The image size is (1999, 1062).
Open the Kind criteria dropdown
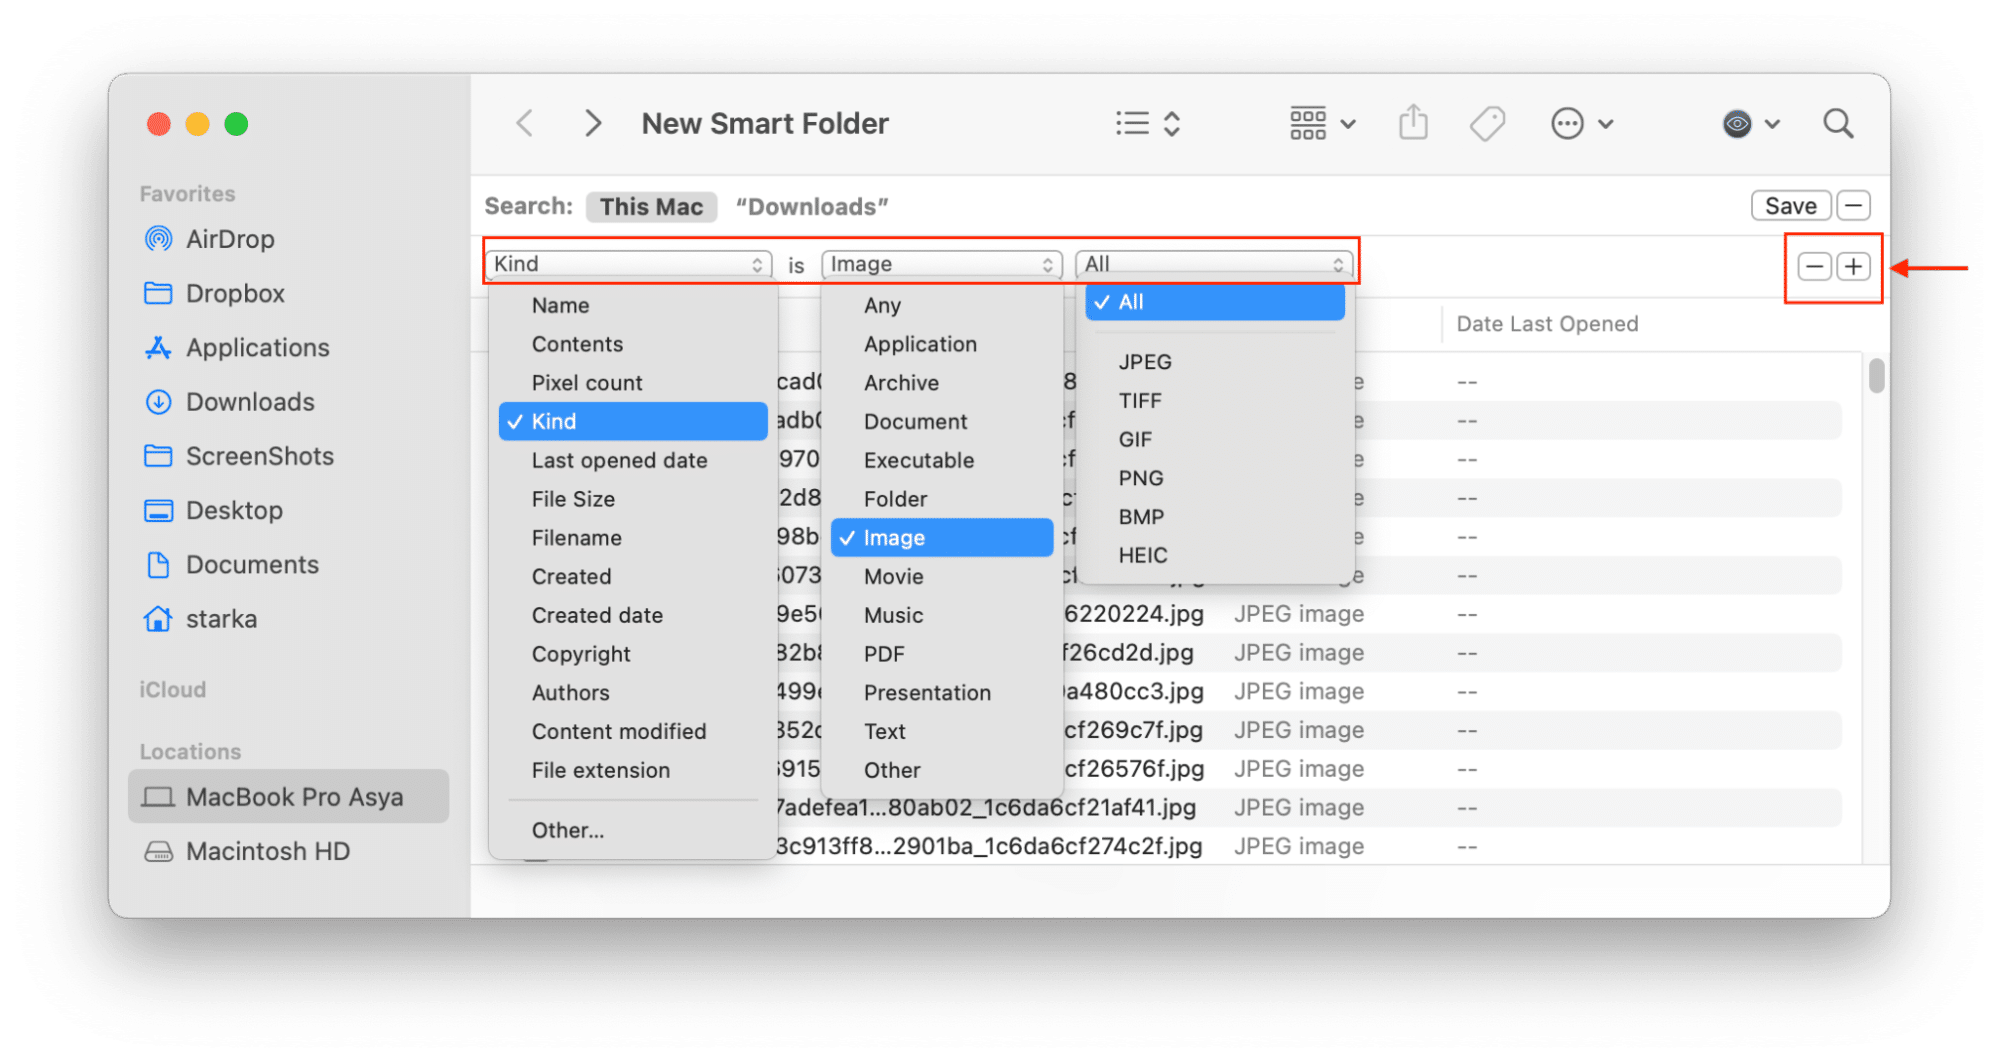pos(629,263)
